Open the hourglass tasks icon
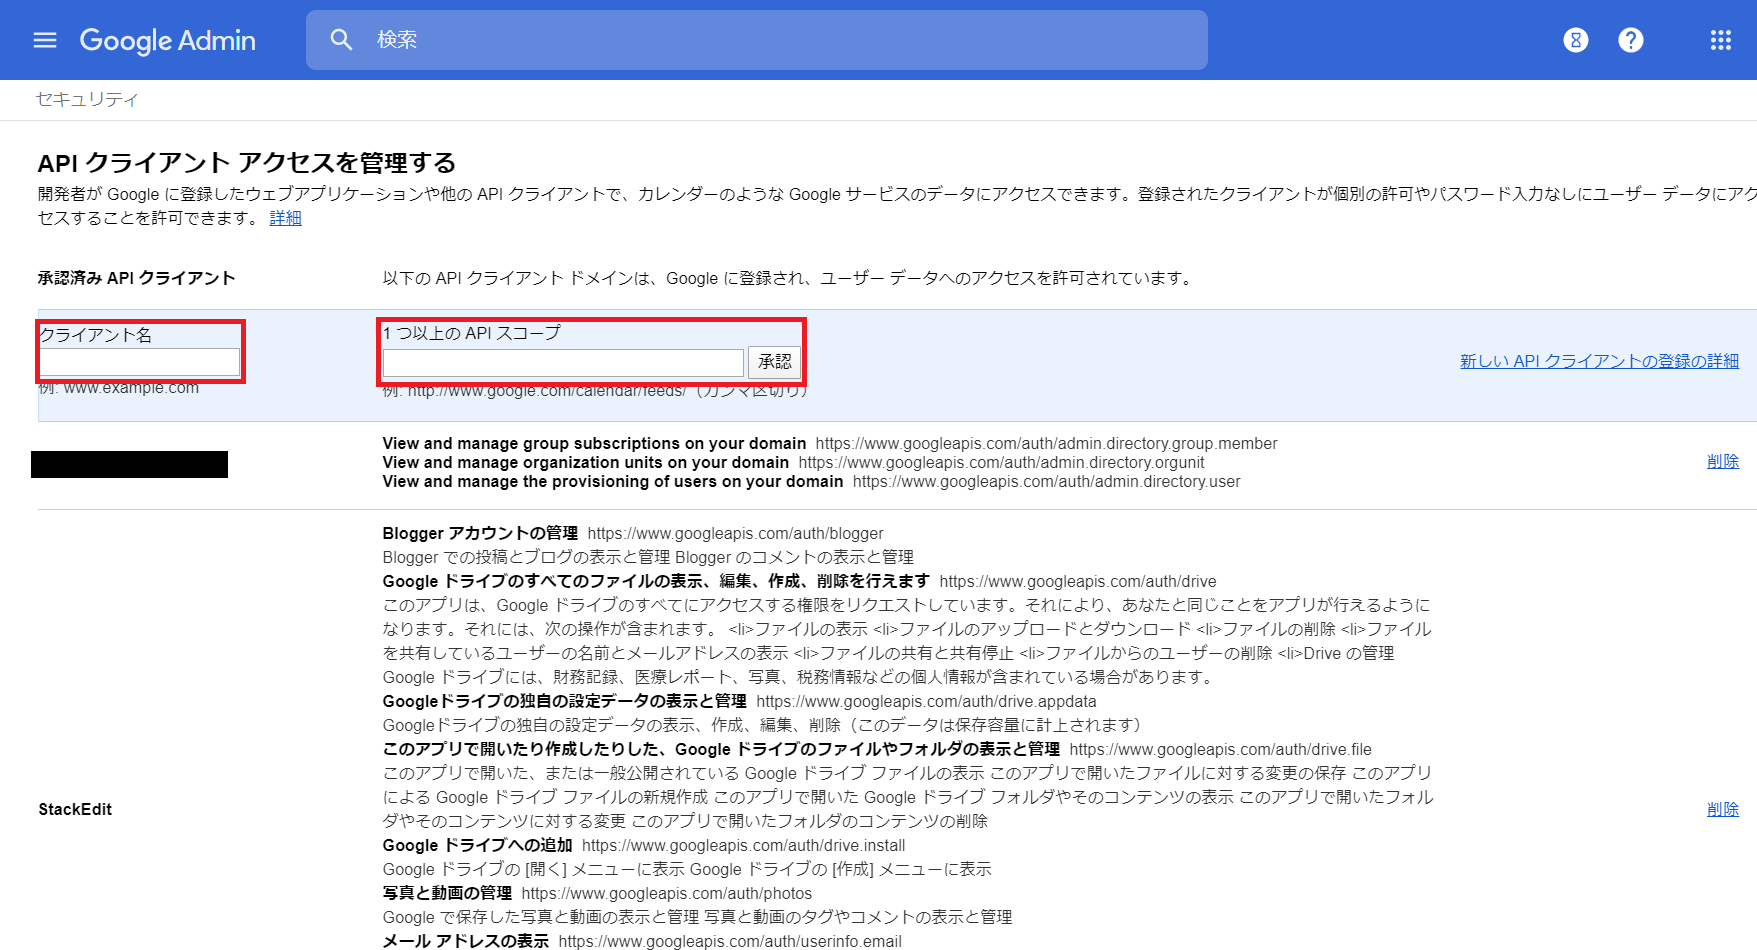Image resolution: width=1757 pixels, height=950 pixels. pos(1576,40)
